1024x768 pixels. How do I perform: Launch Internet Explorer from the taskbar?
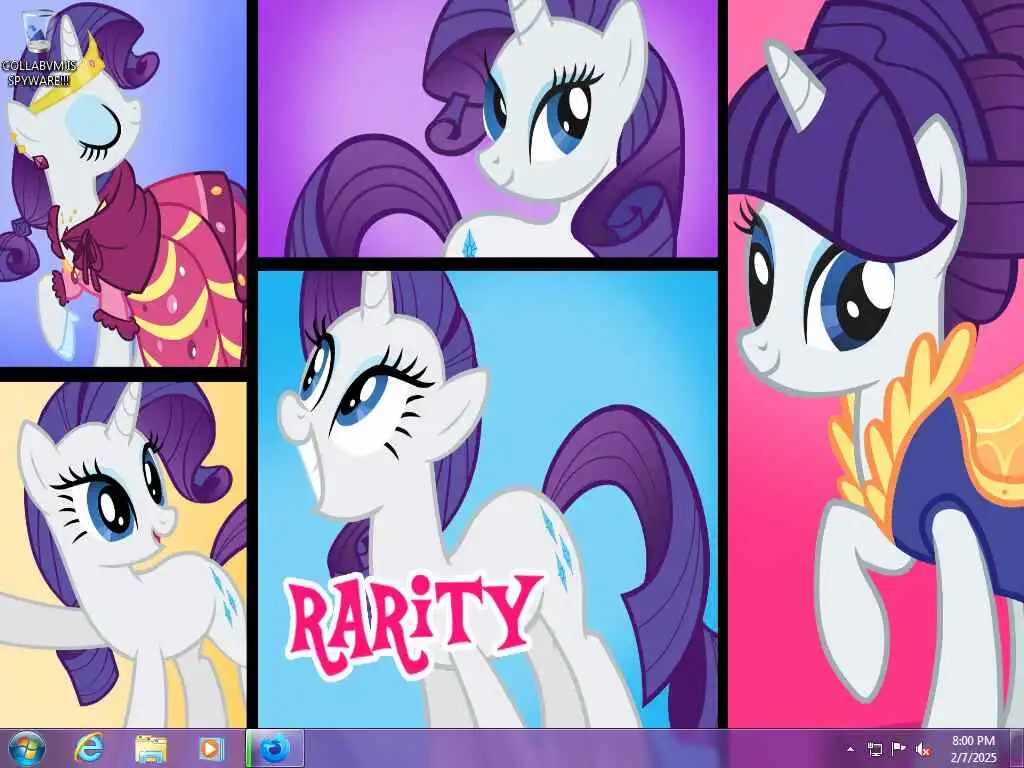(x=88, y=748)
